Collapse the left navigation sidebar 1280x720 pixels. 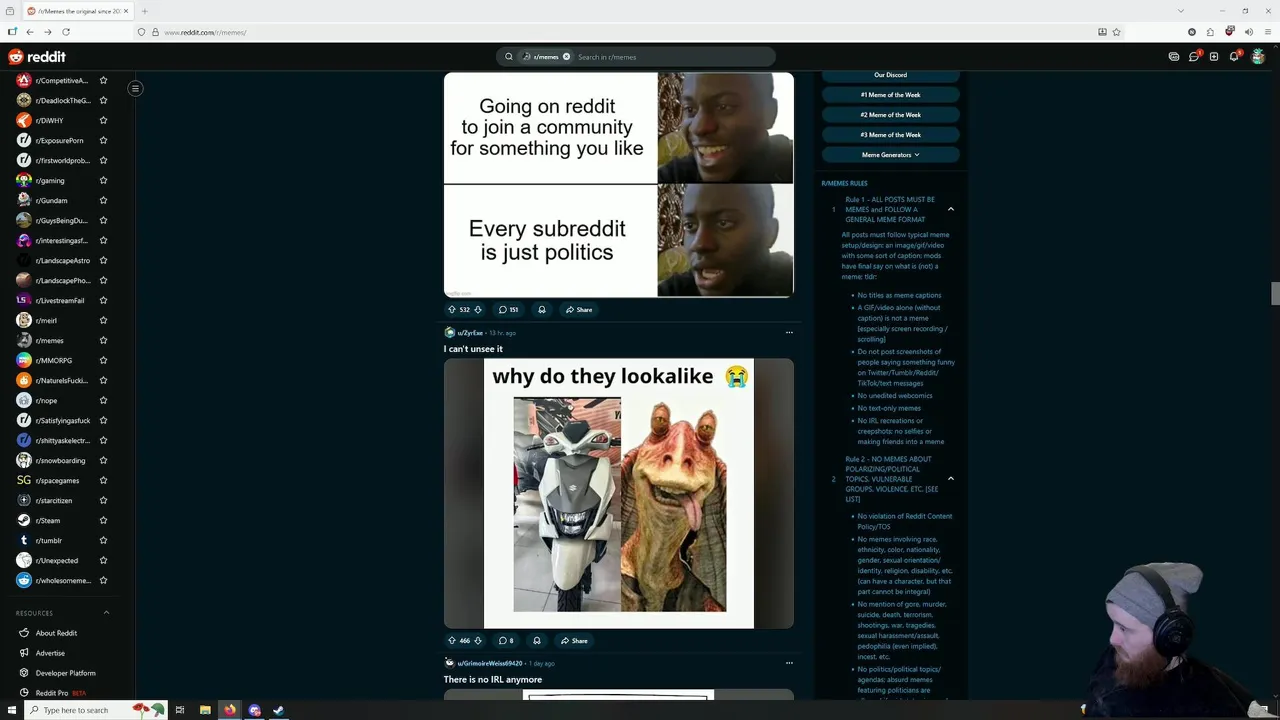point(135,88)
